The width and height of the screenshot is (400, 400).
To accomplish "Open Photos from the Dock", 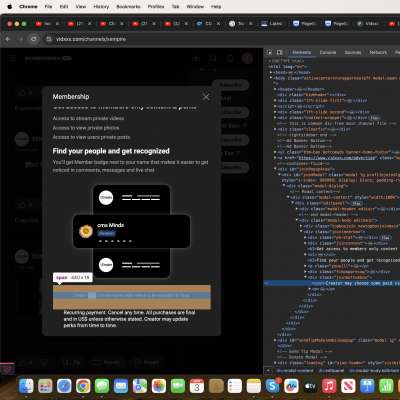I will tap(159, 386).
